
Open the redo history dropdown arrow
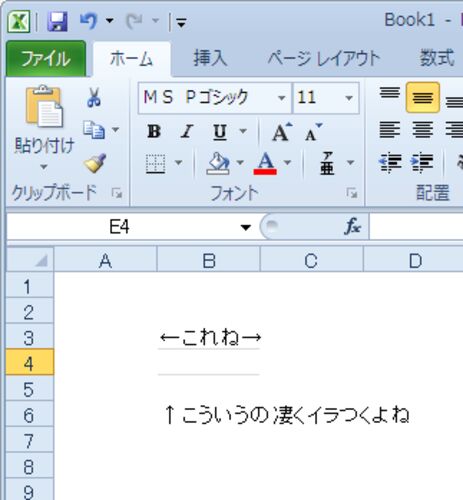pyautogui.click(x=155, y=21)
